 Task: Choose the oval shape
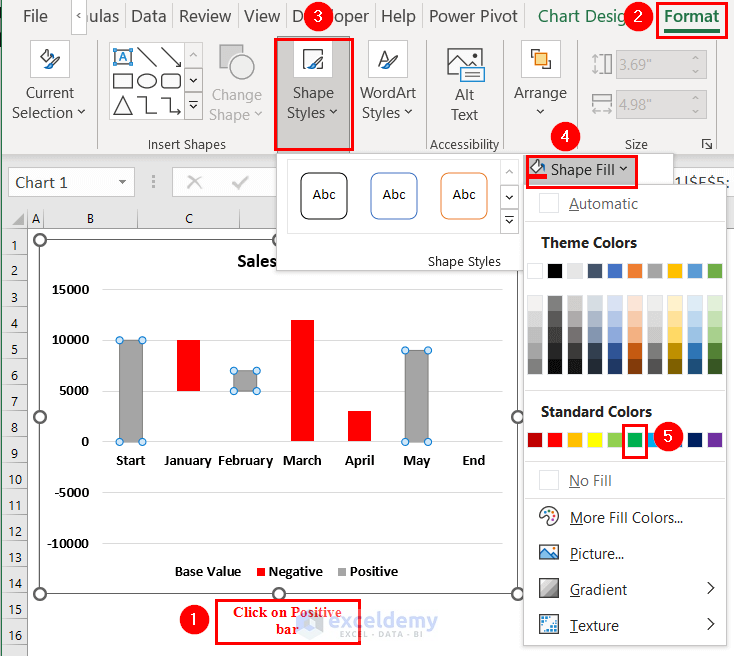tap(147, 81)
